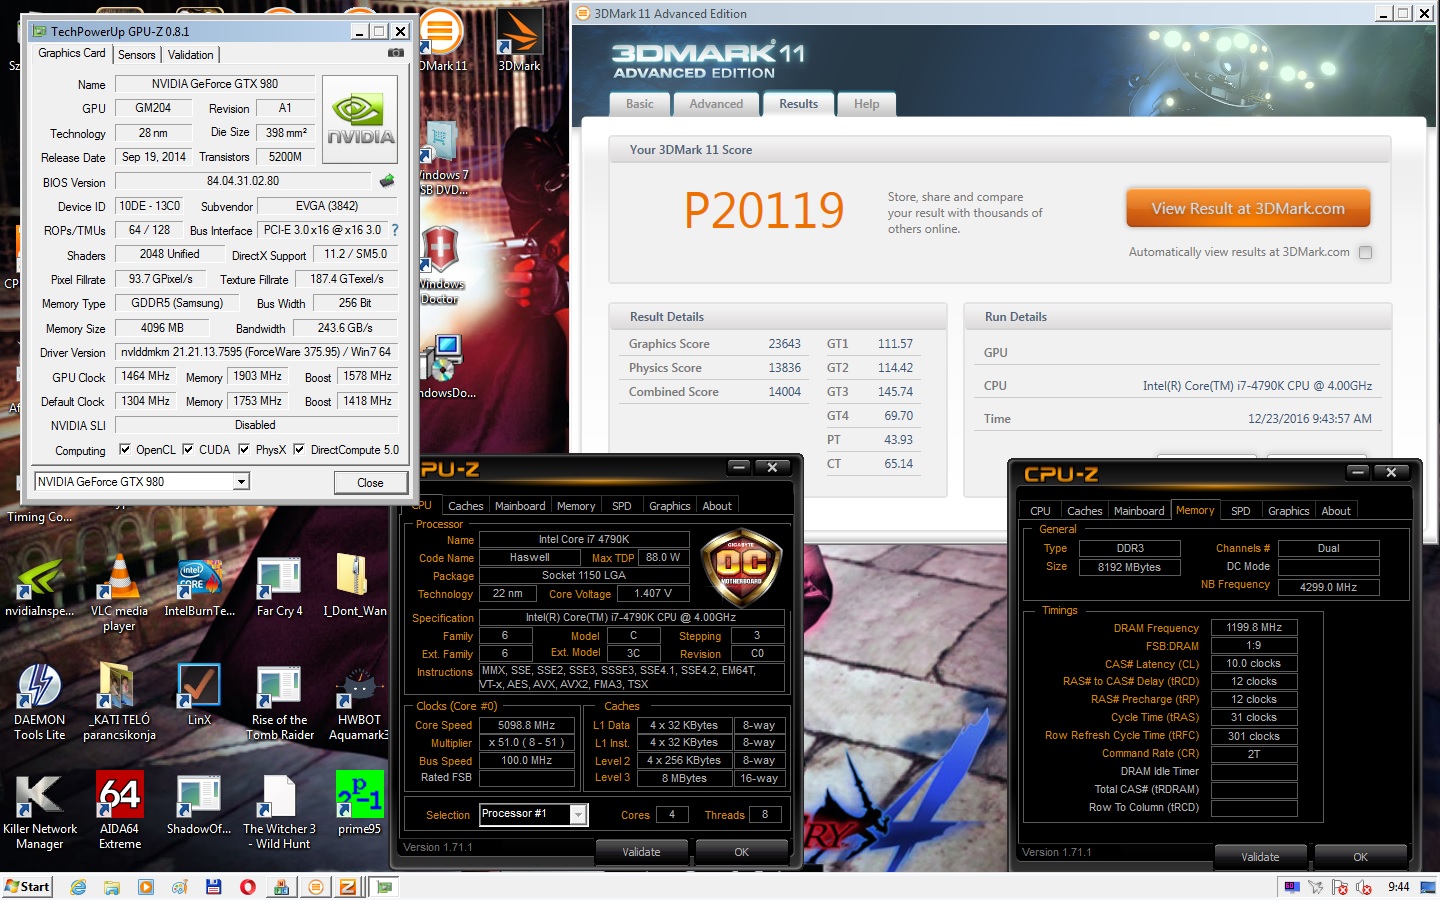The image size is (1440, 900).
Task: Open the Far Cry 4 desktop shortcut
Action: [x=279, y=586]
